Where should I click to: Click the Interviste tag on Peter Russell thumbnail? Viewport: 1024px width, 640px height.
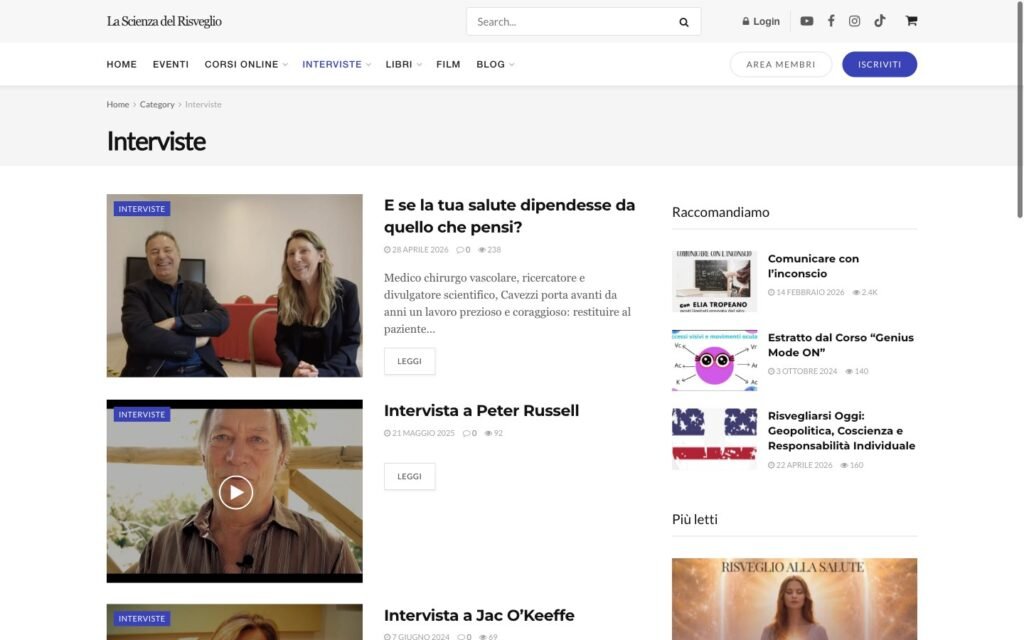(142, 415)
